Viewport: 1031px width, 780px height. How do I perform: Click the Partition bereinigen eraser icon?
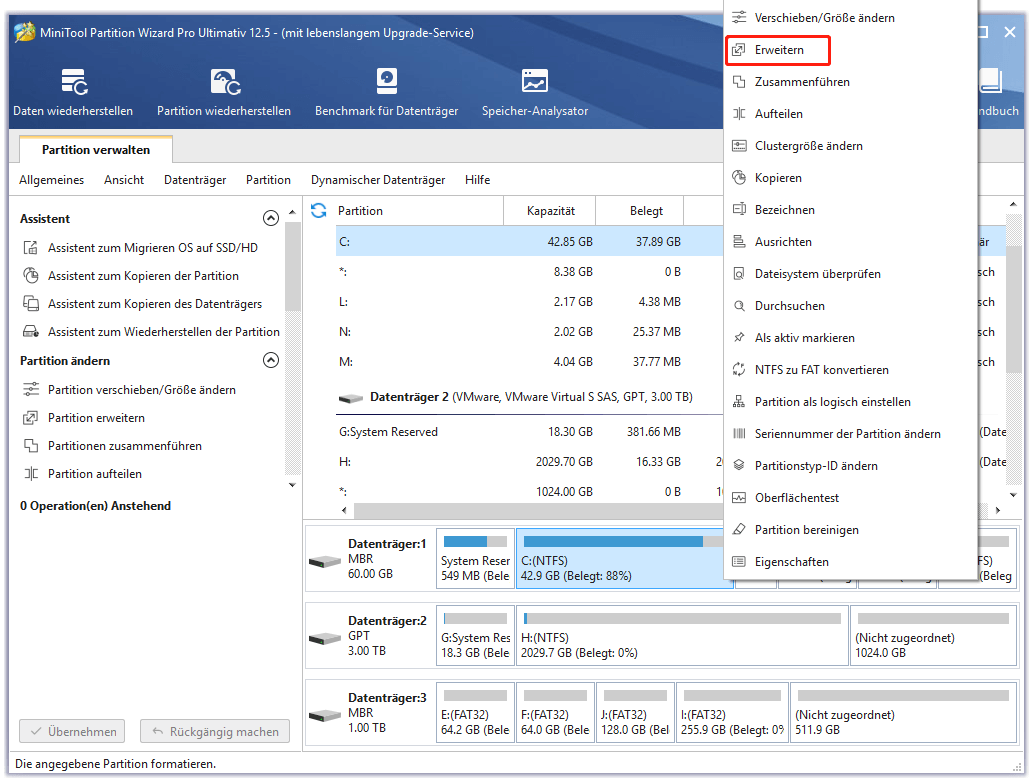[x=739, y=530]
